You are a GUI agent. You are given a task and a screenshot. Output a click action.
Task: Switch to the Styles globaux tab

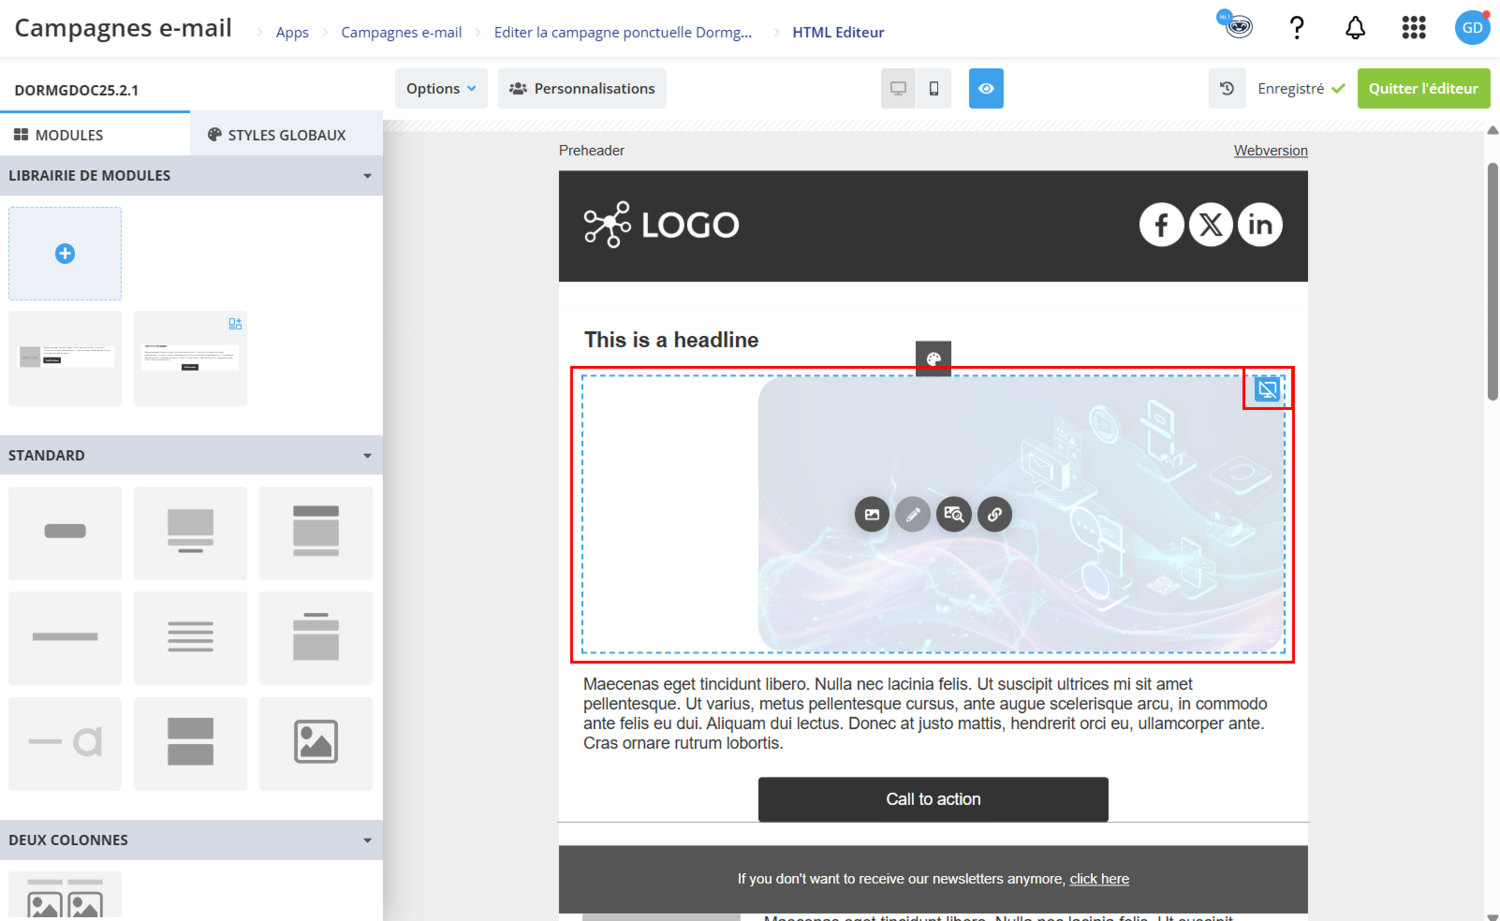pyautogui.click(x=277, y=135)
